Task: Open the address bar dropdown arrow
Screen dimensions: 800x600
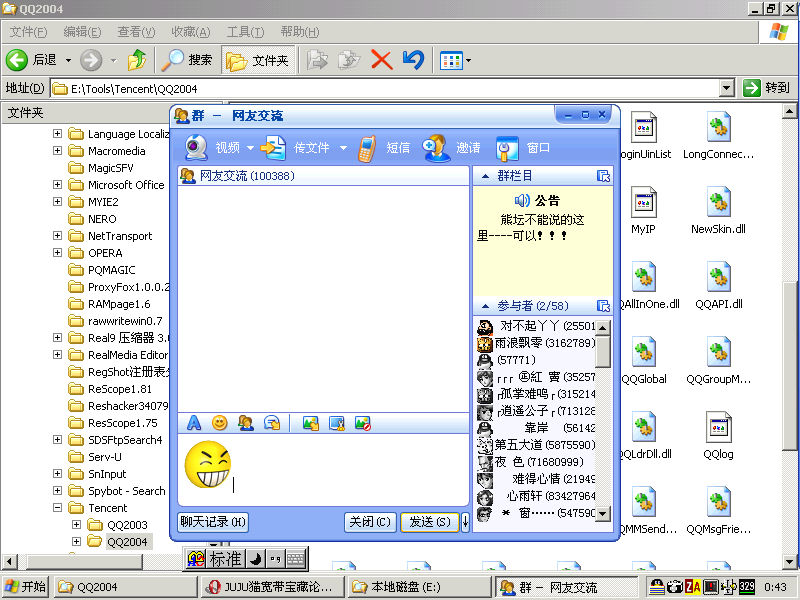Action: [x=727, y=88]
